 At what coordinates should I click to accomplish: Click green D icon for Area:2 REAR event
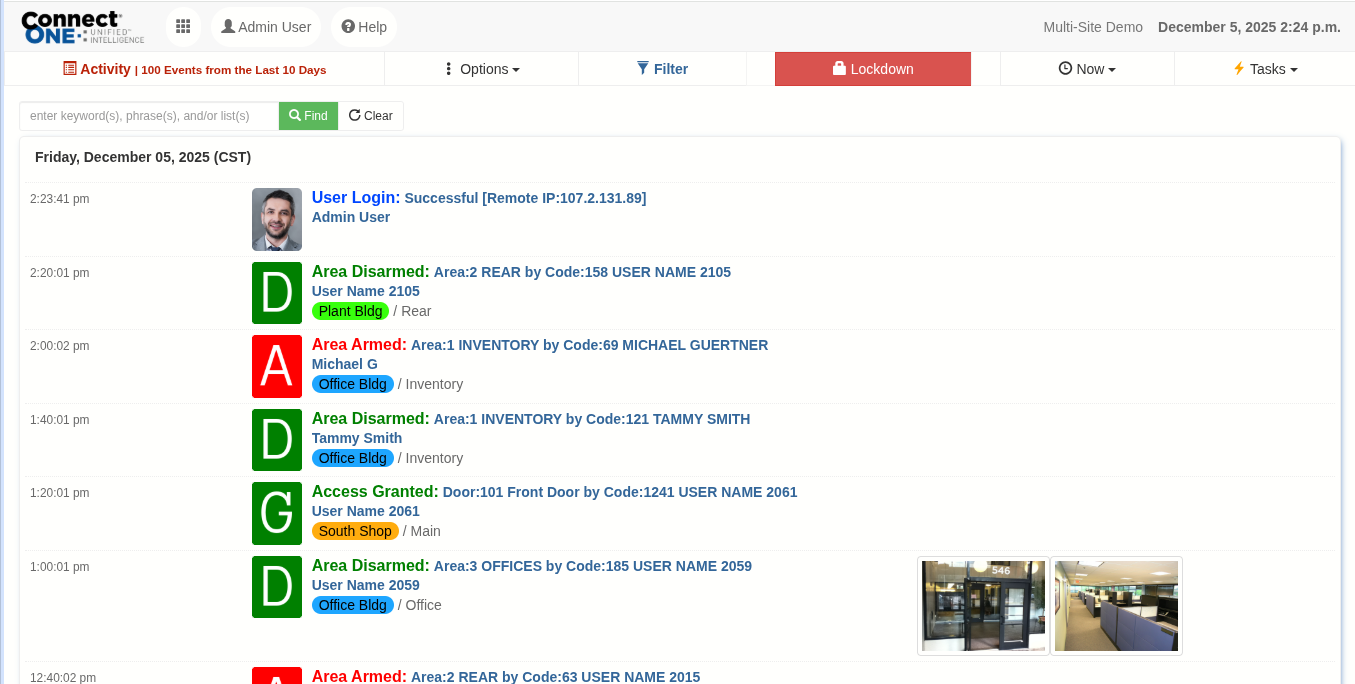[x=277, y=293]
